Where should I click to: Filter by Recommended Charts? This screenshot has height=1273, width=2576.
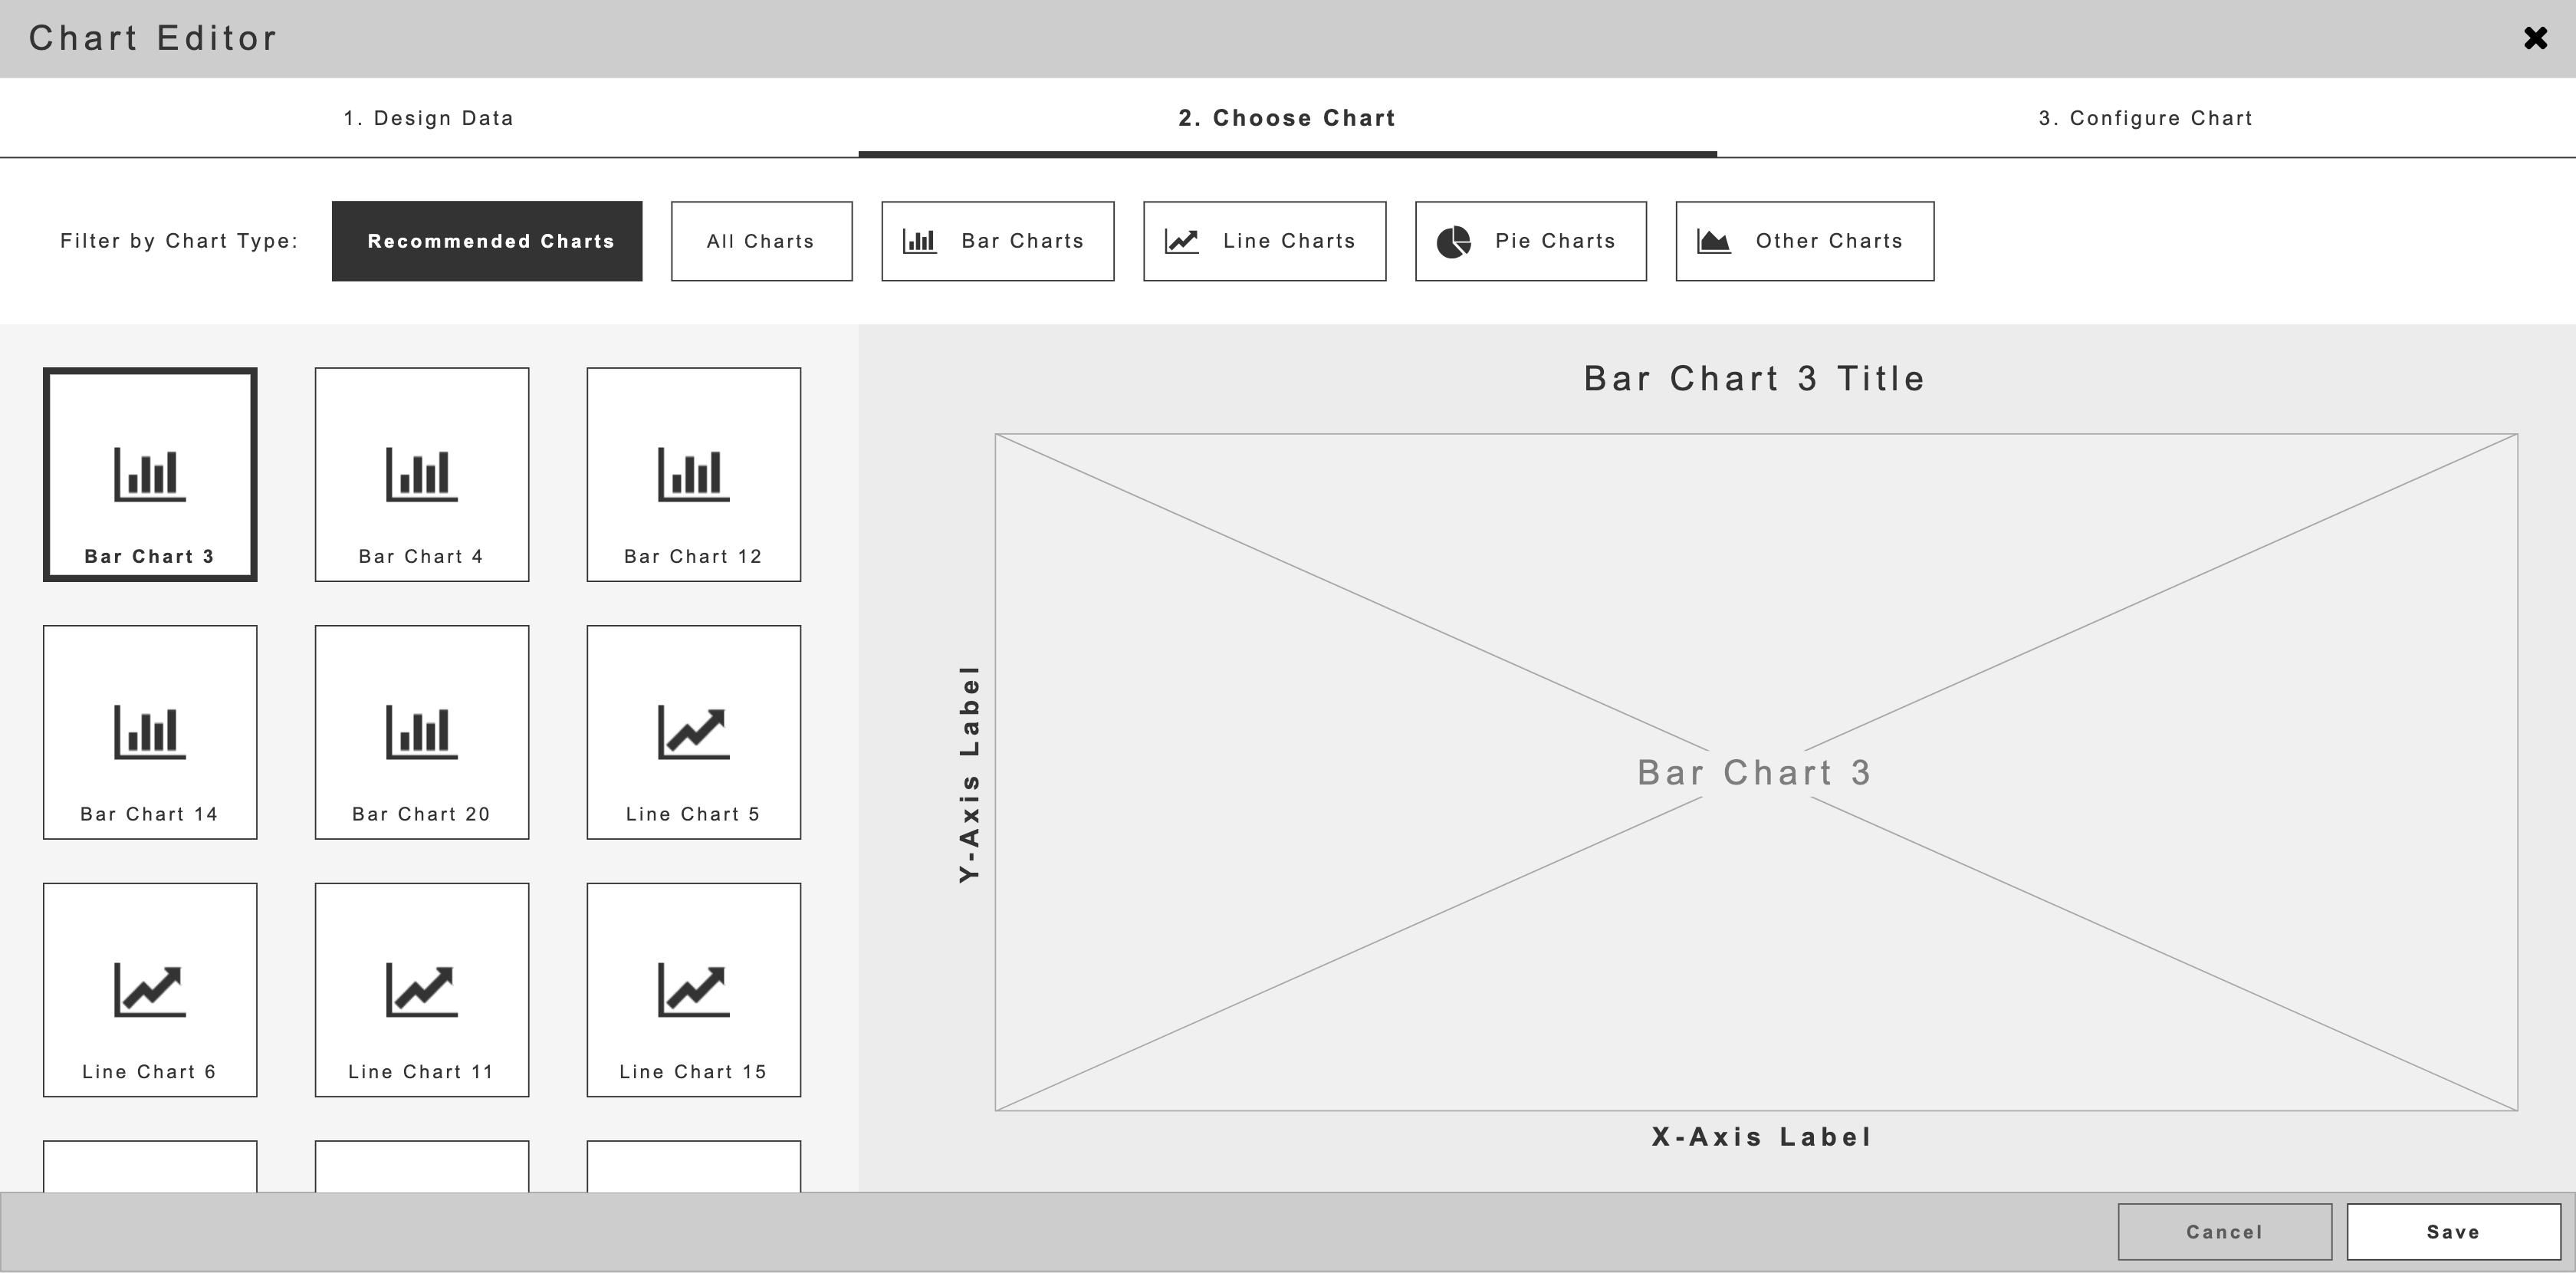coord(487,241)
